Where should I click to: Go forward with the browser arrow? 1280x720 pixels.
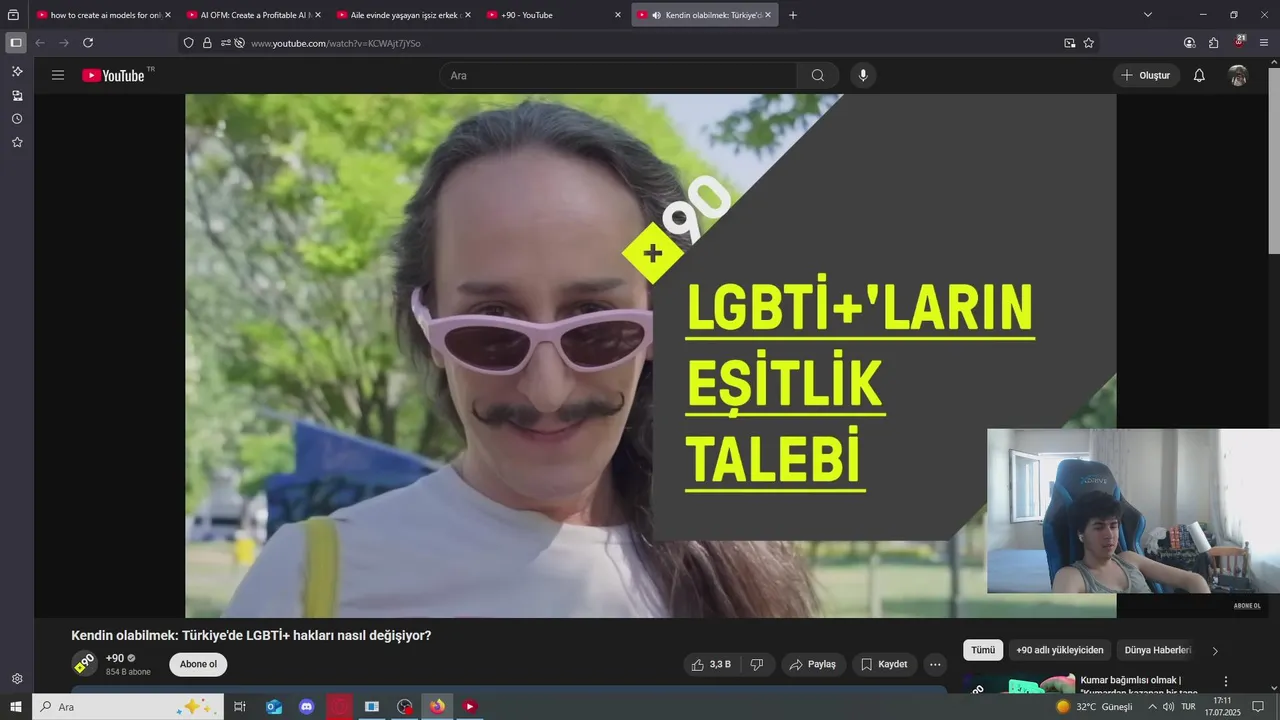click(64, 43)
